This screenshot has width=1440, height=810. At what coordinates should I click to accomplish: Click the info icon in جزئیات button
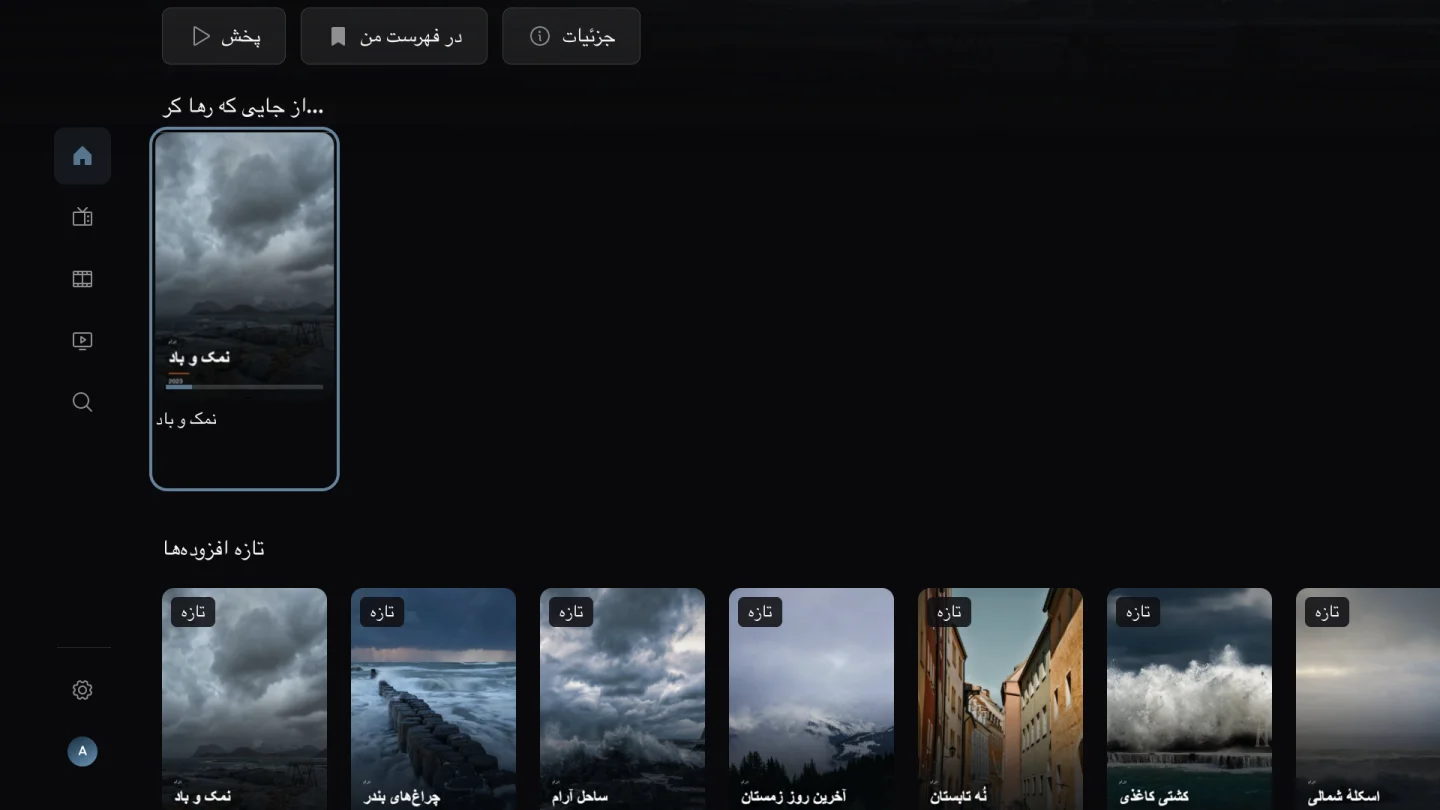540,36
